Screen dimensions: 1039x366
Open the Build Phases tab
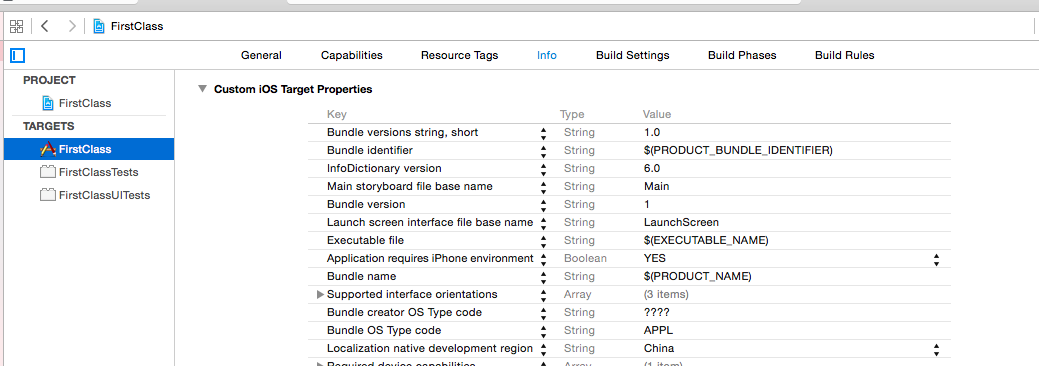coord(742,55)
